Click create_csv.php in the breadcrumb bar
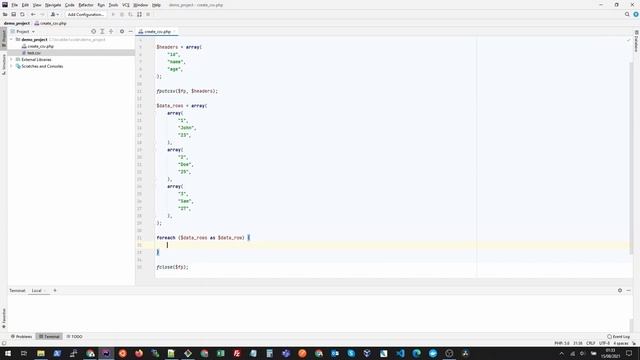This screenshot has width=640, height=360. coord(51,23)
